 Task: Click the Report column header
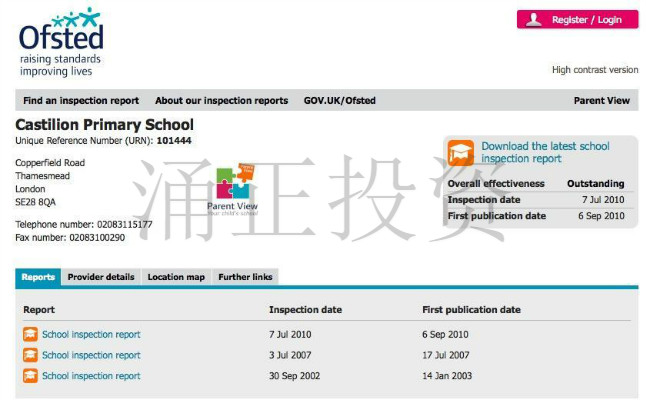coord(39,310)
